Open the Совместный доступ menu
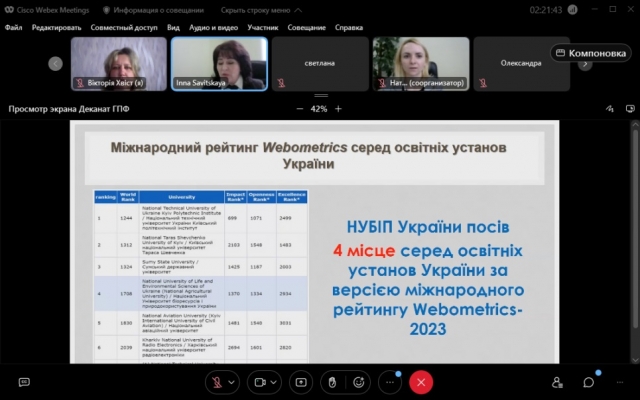 coord(124,27)
